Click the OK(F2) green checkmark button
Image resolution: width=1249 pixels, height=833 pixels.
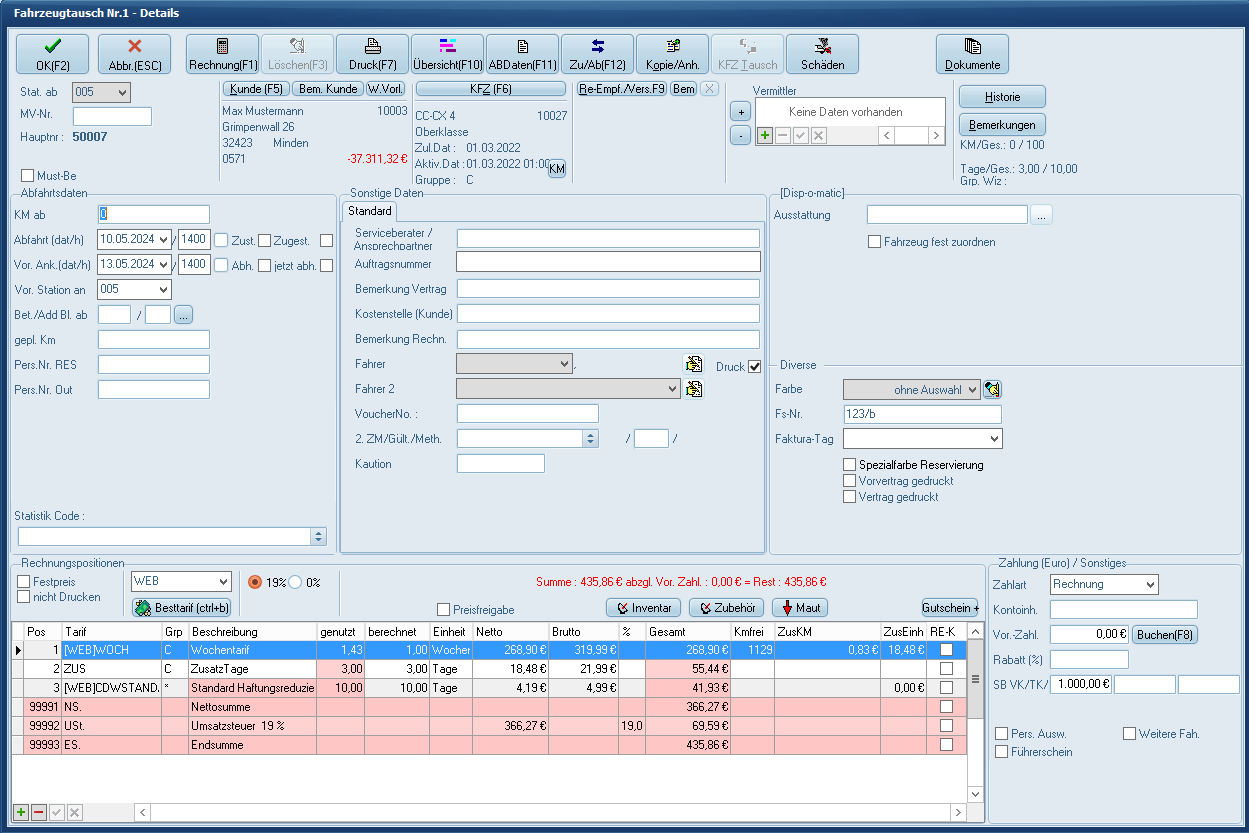pyautogui.click(x=52, y=54)
